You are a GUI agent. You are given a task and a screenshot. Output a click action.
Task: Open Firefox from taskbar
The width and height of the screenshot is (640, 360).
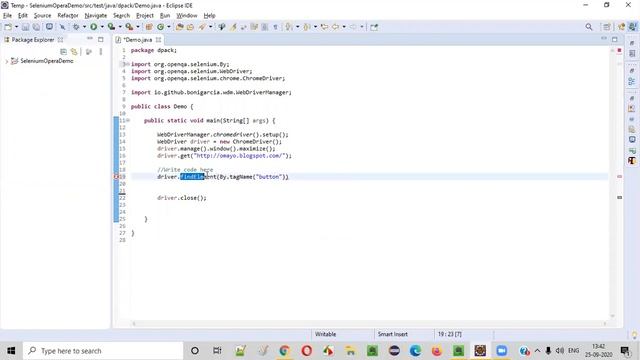point(437,351)
